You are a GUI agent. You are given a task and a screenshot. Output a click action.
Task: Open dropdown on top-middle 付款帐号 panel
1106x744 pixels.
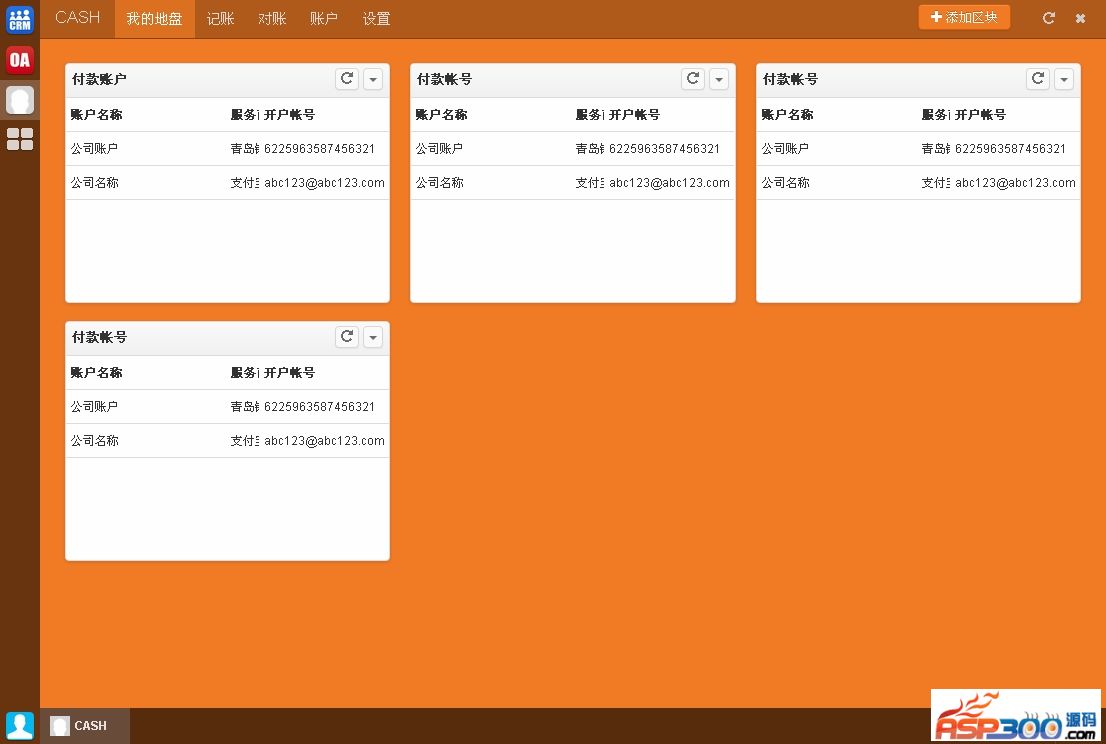(719, 80)
